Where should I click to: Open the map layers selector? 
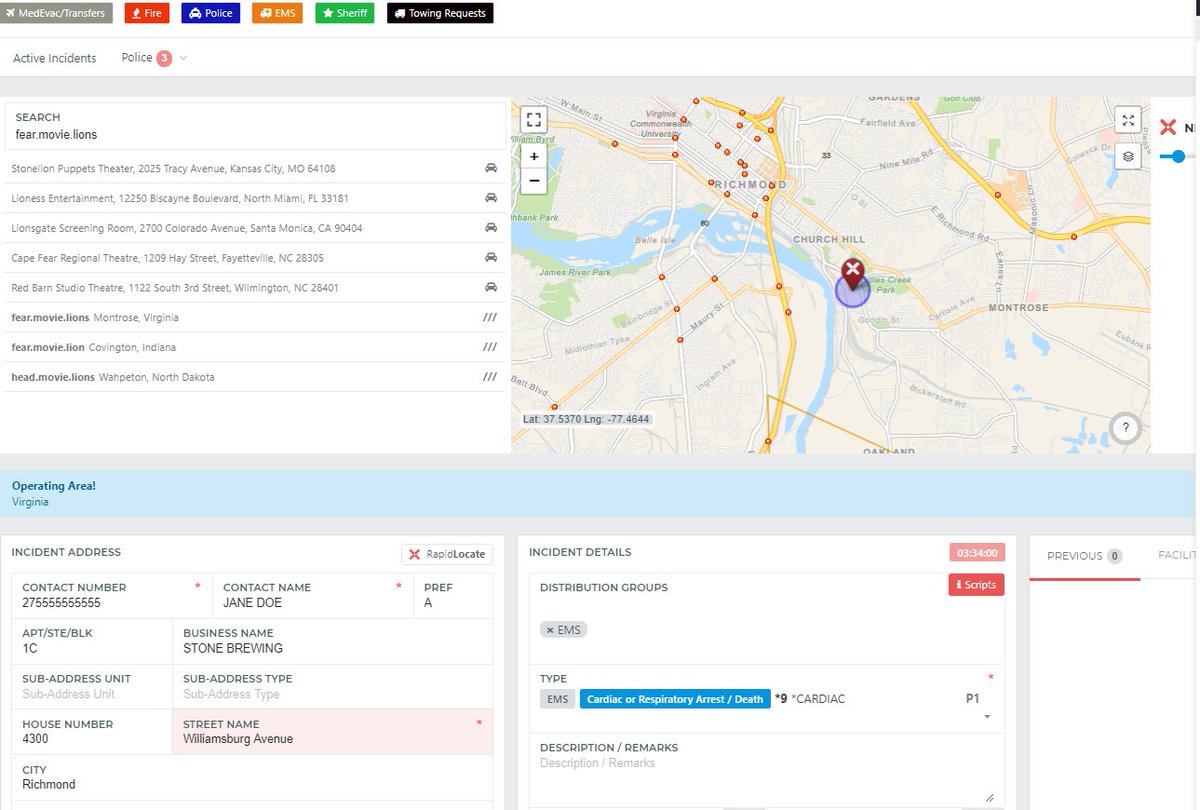tap(1128, 156)
